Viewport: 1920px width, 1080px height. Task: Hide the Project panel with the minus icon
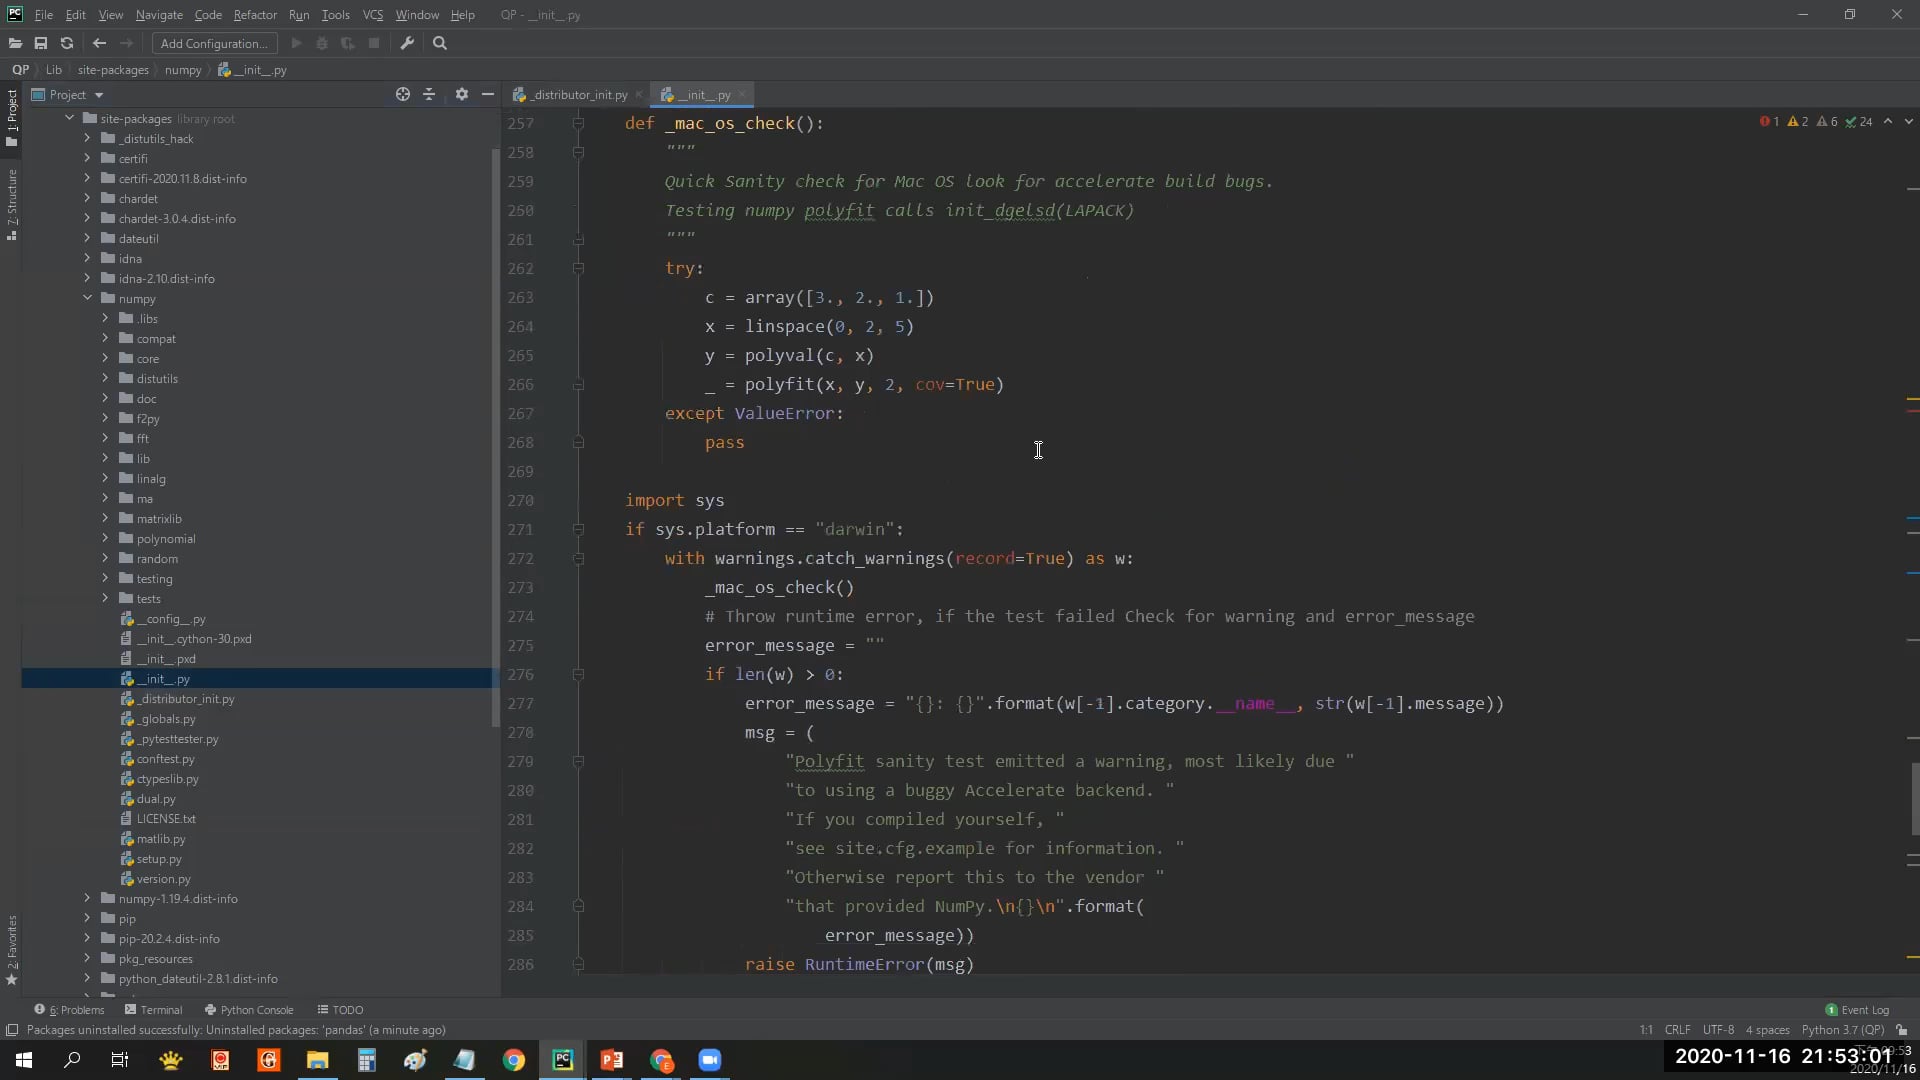(488, 94)
